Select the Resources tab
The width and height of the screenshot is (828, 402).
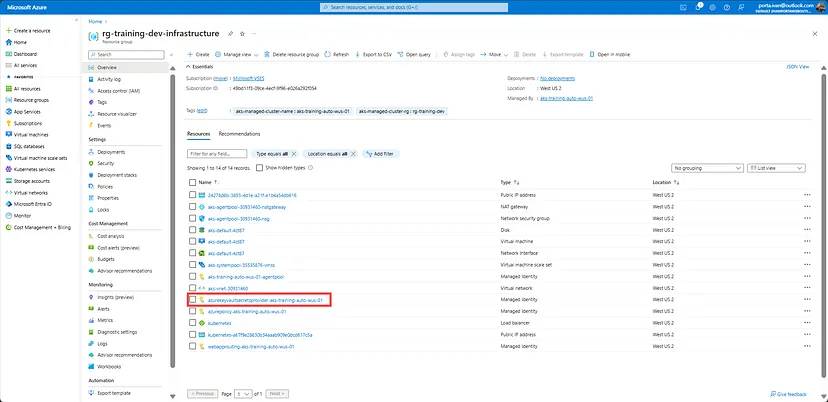tap(199, 134)
